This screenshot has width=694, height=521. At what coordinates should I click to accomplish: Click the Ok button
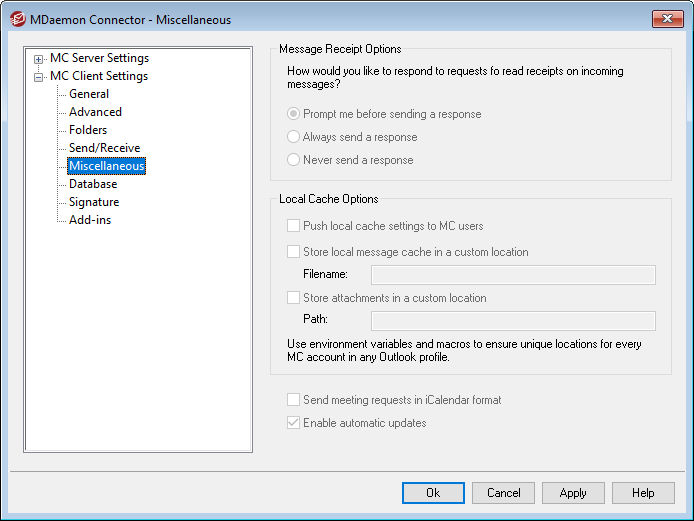[x=433, y=493]
